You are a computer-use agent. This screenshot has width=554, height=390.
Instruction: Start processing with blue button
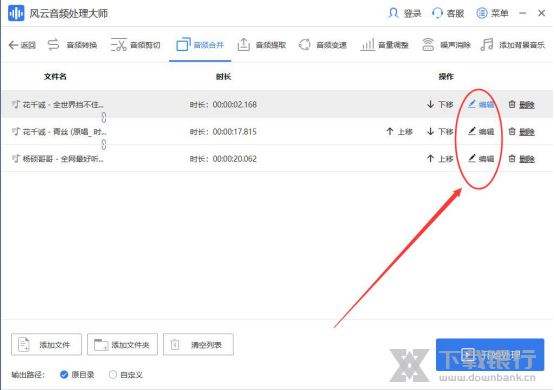pos(490,355)
